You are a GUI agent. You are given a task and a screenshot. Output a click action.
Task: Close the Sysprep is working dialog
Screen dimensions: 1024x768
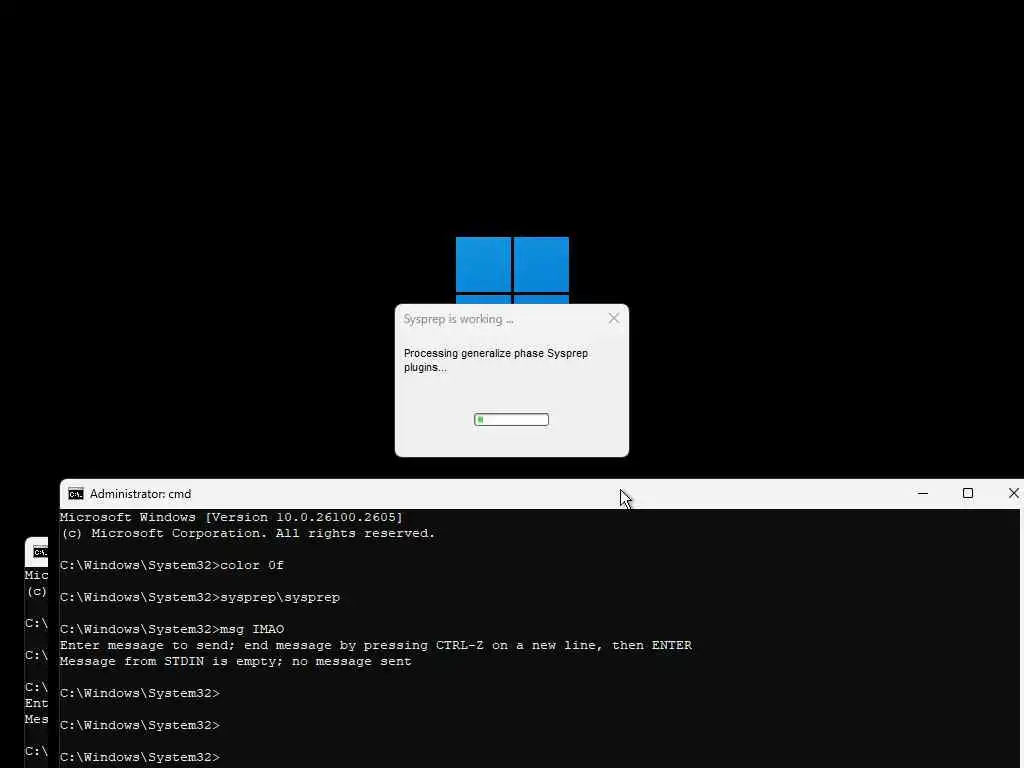(613, 319)
